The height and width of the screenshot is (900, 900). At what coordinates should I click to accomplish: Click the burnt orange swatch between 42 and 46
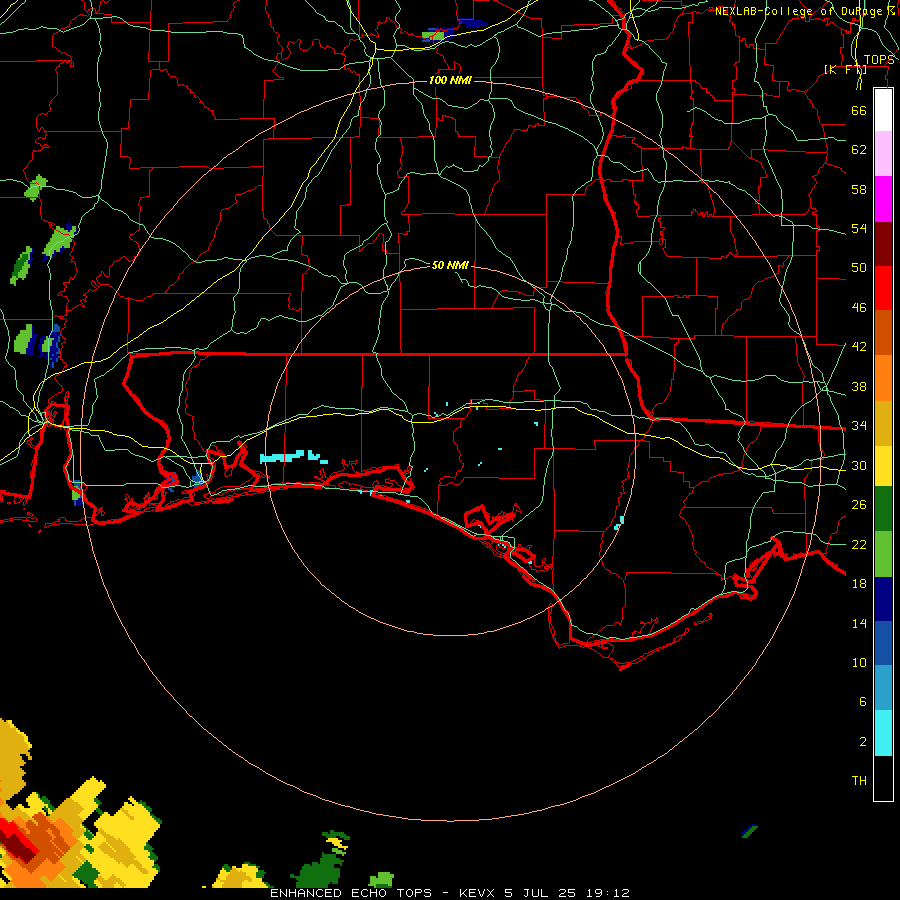(x=883, y=333)
